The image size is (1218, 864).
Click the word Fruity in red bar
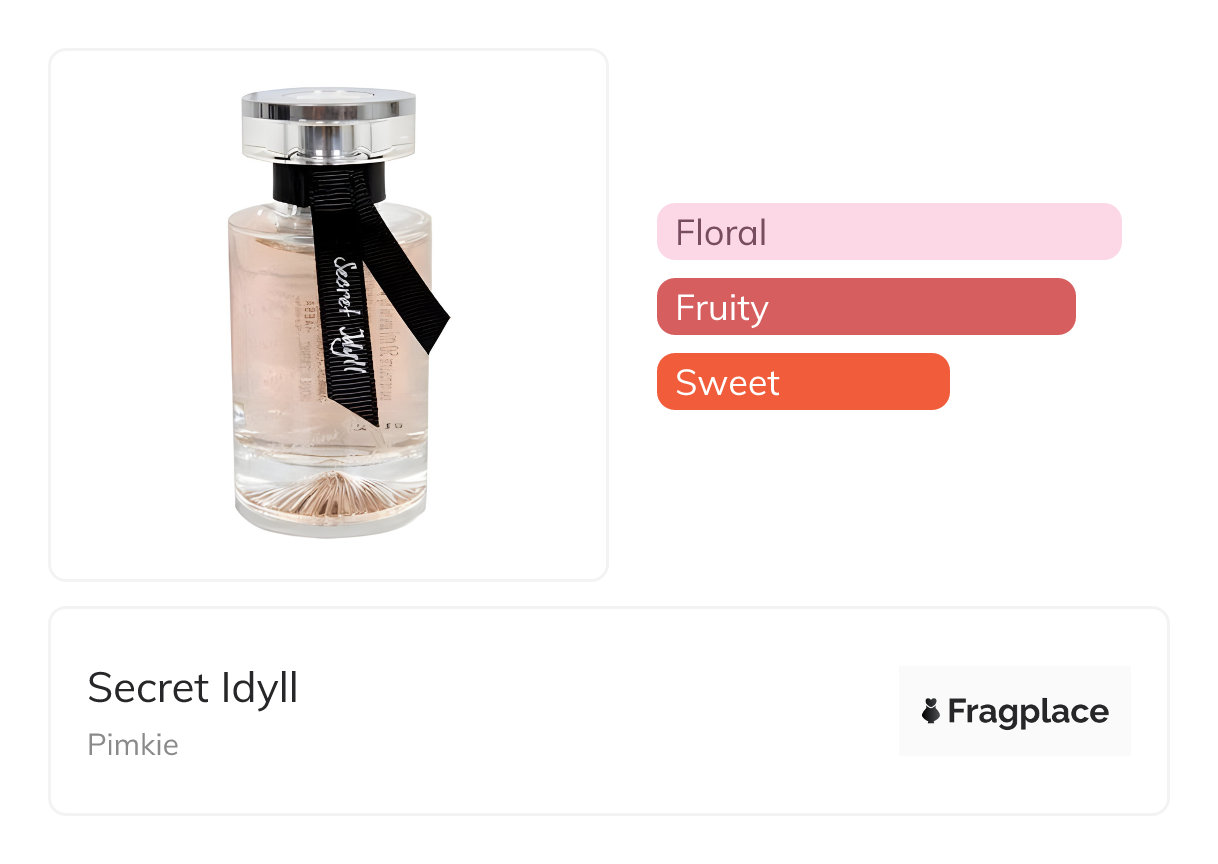pos(722,306)
